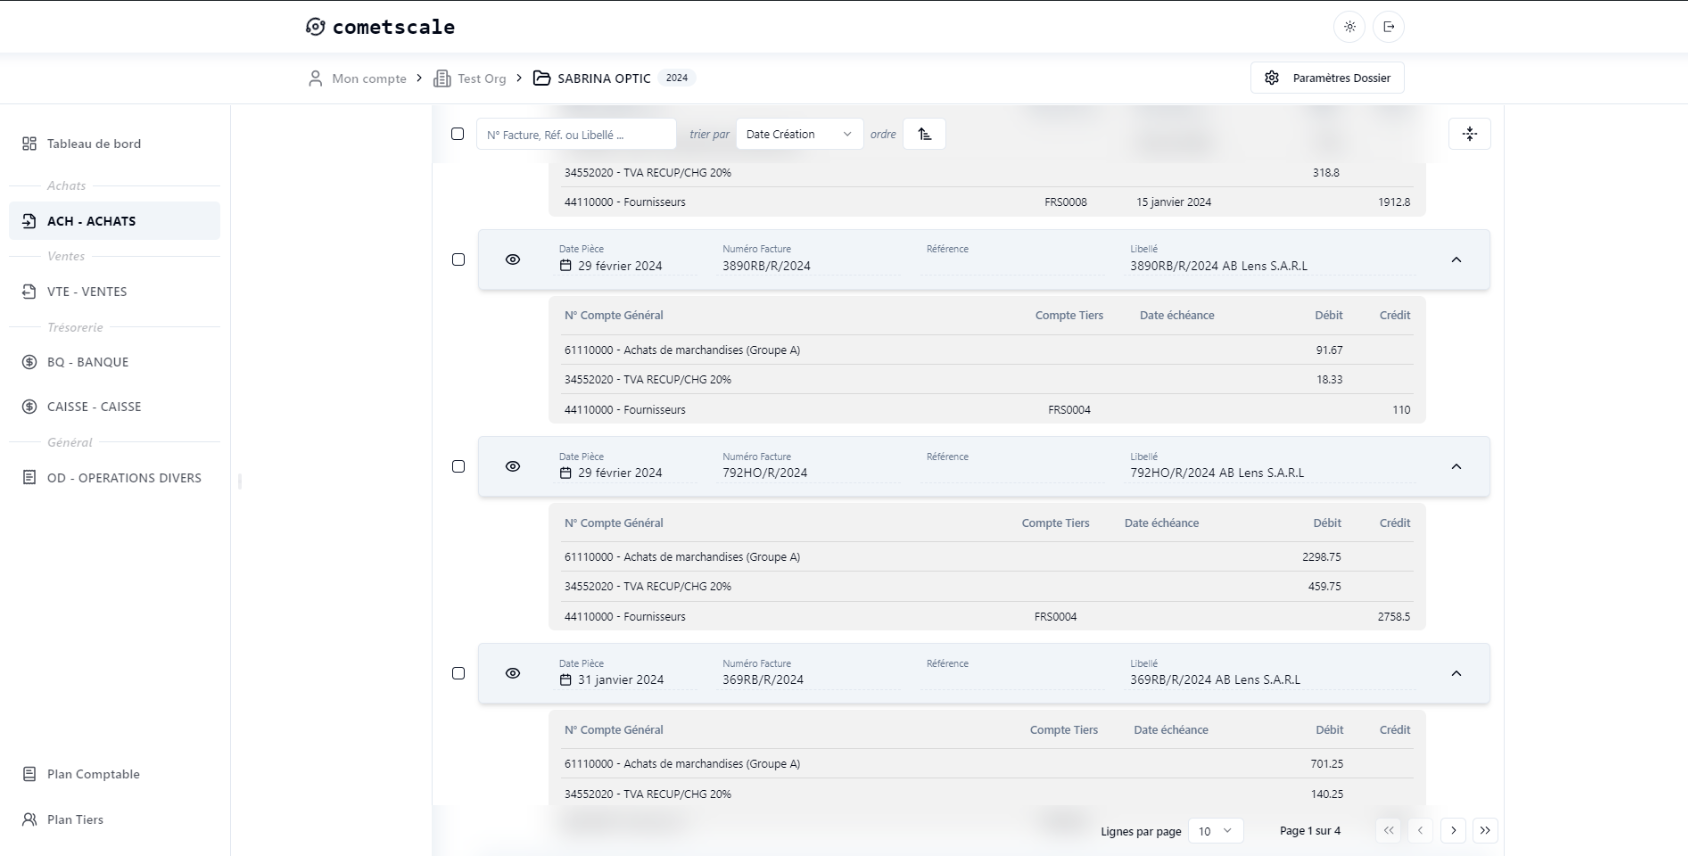
Task: Open VTE - VENTES journal
Action: (x=87, y=292)
